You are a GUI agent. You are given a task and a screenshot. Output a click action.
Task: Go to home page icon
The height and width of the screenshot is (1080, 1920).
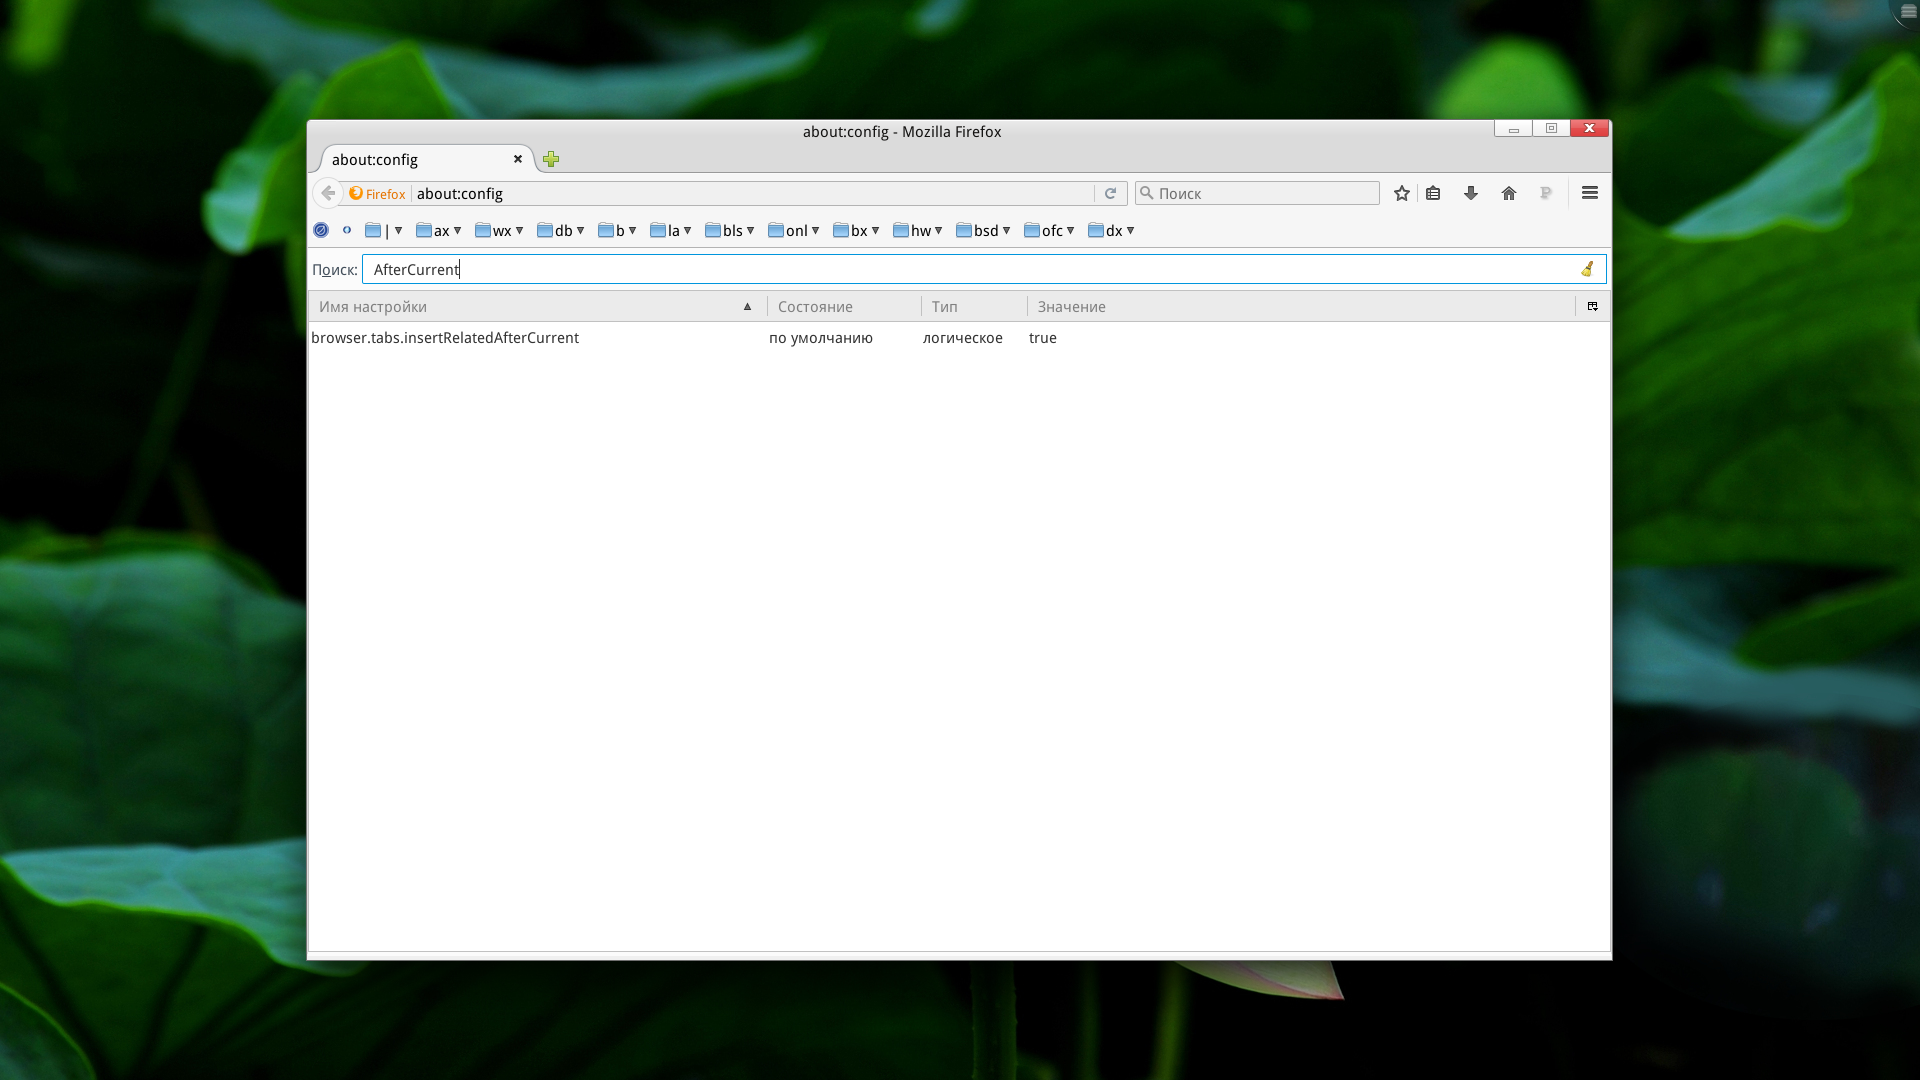click(x=1509, y=193)
